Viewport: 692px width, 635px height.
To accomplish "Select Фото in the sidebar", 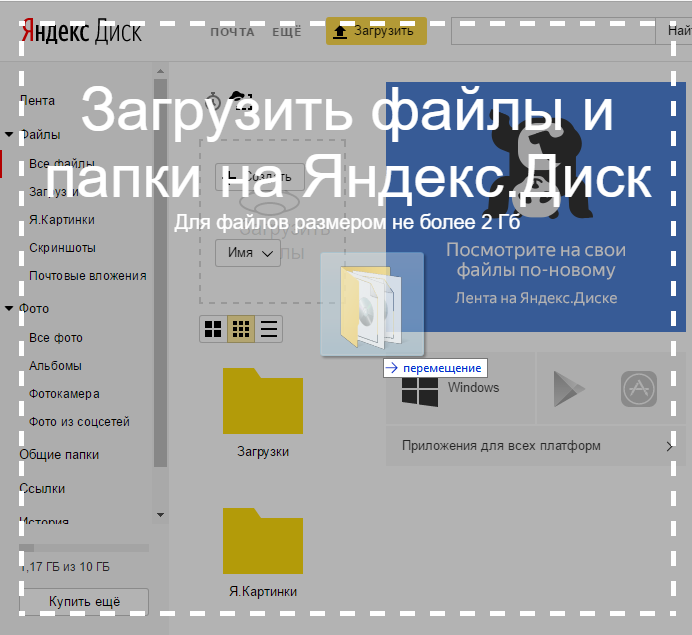I will pos(34,308).
